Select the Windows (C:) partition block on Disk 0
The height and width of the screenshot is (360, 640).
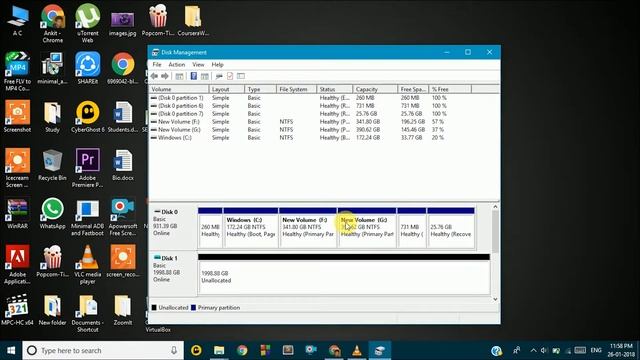point(251,227)
